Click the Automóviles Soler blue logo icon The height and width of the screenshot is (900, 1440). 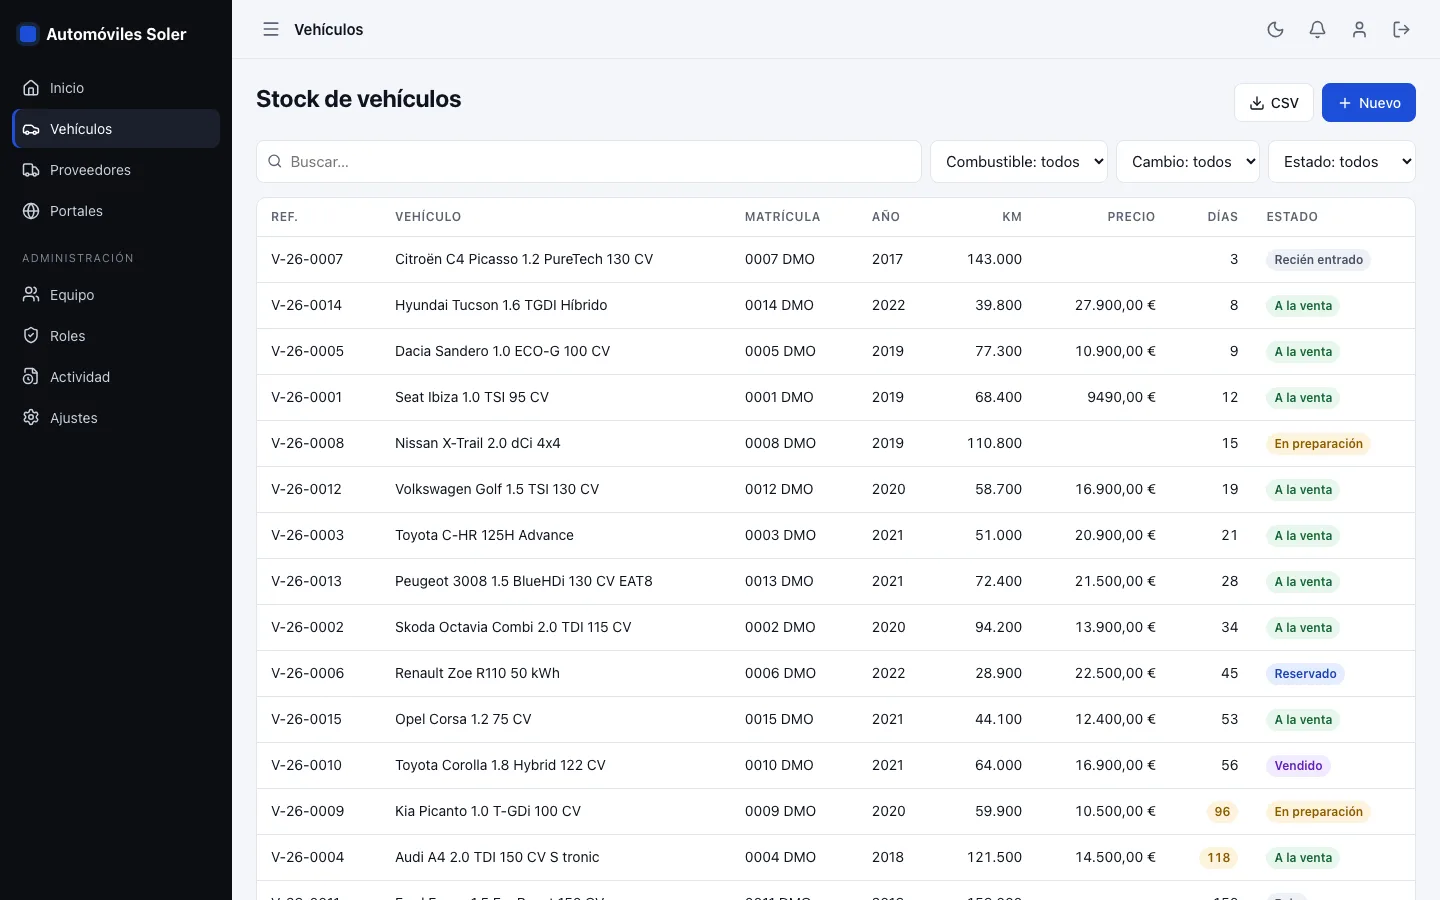[x=28, y=34]
